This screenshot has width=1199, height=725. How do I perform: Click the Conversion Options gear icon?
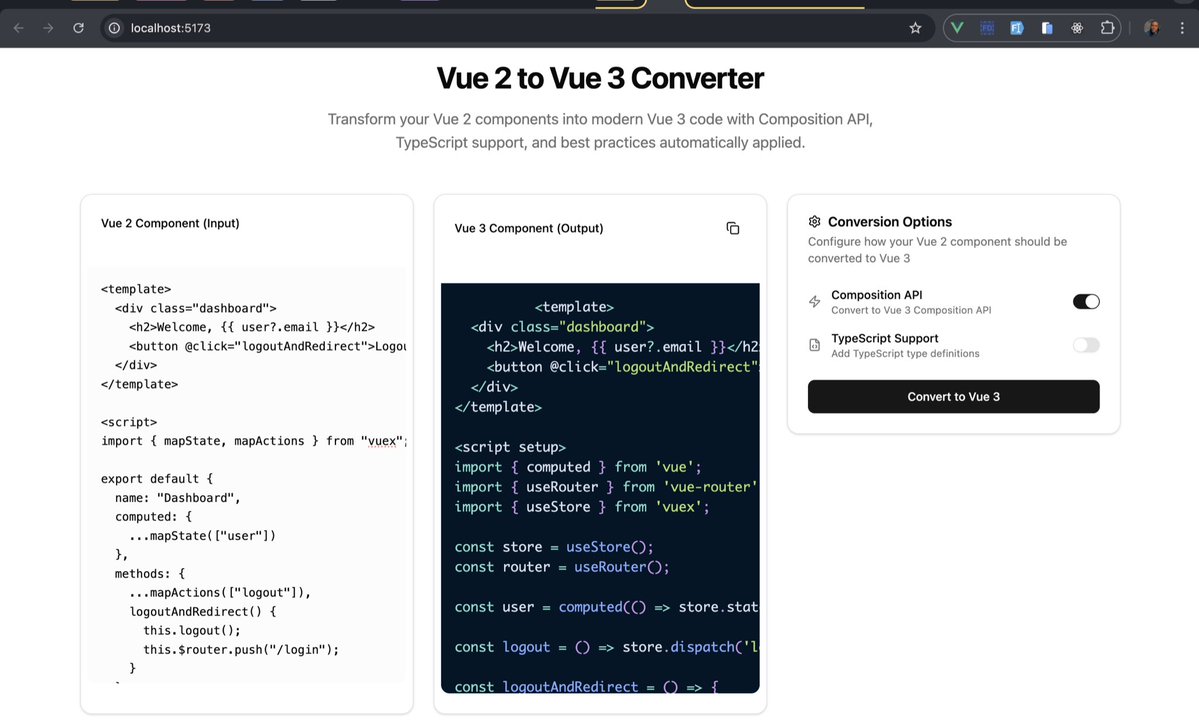[x=814, y=222]
